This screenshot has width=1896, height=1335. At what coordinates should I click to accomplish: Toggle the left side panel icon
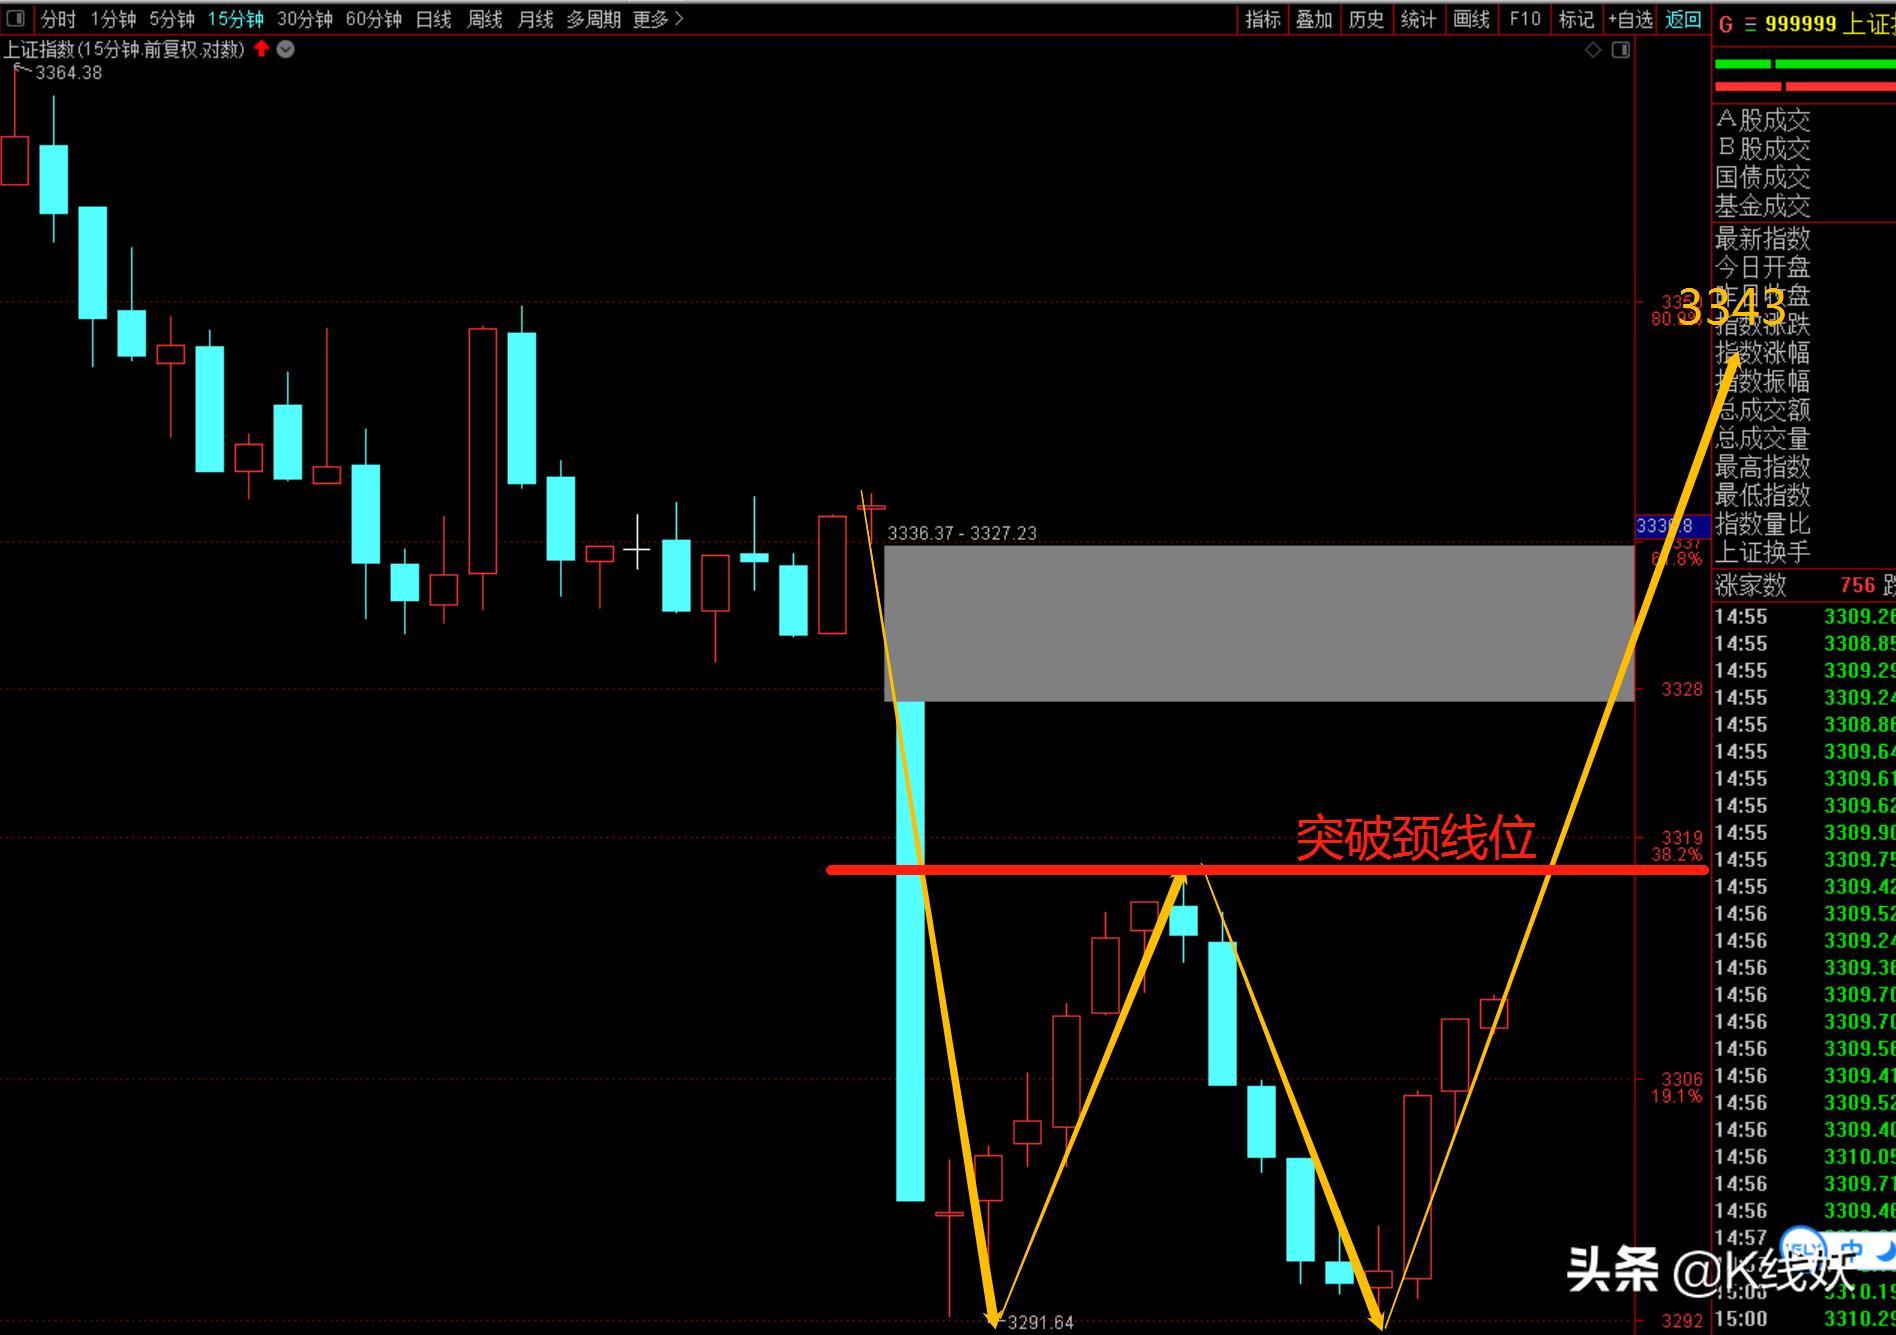pyautogui.click(x=16, y=18)
